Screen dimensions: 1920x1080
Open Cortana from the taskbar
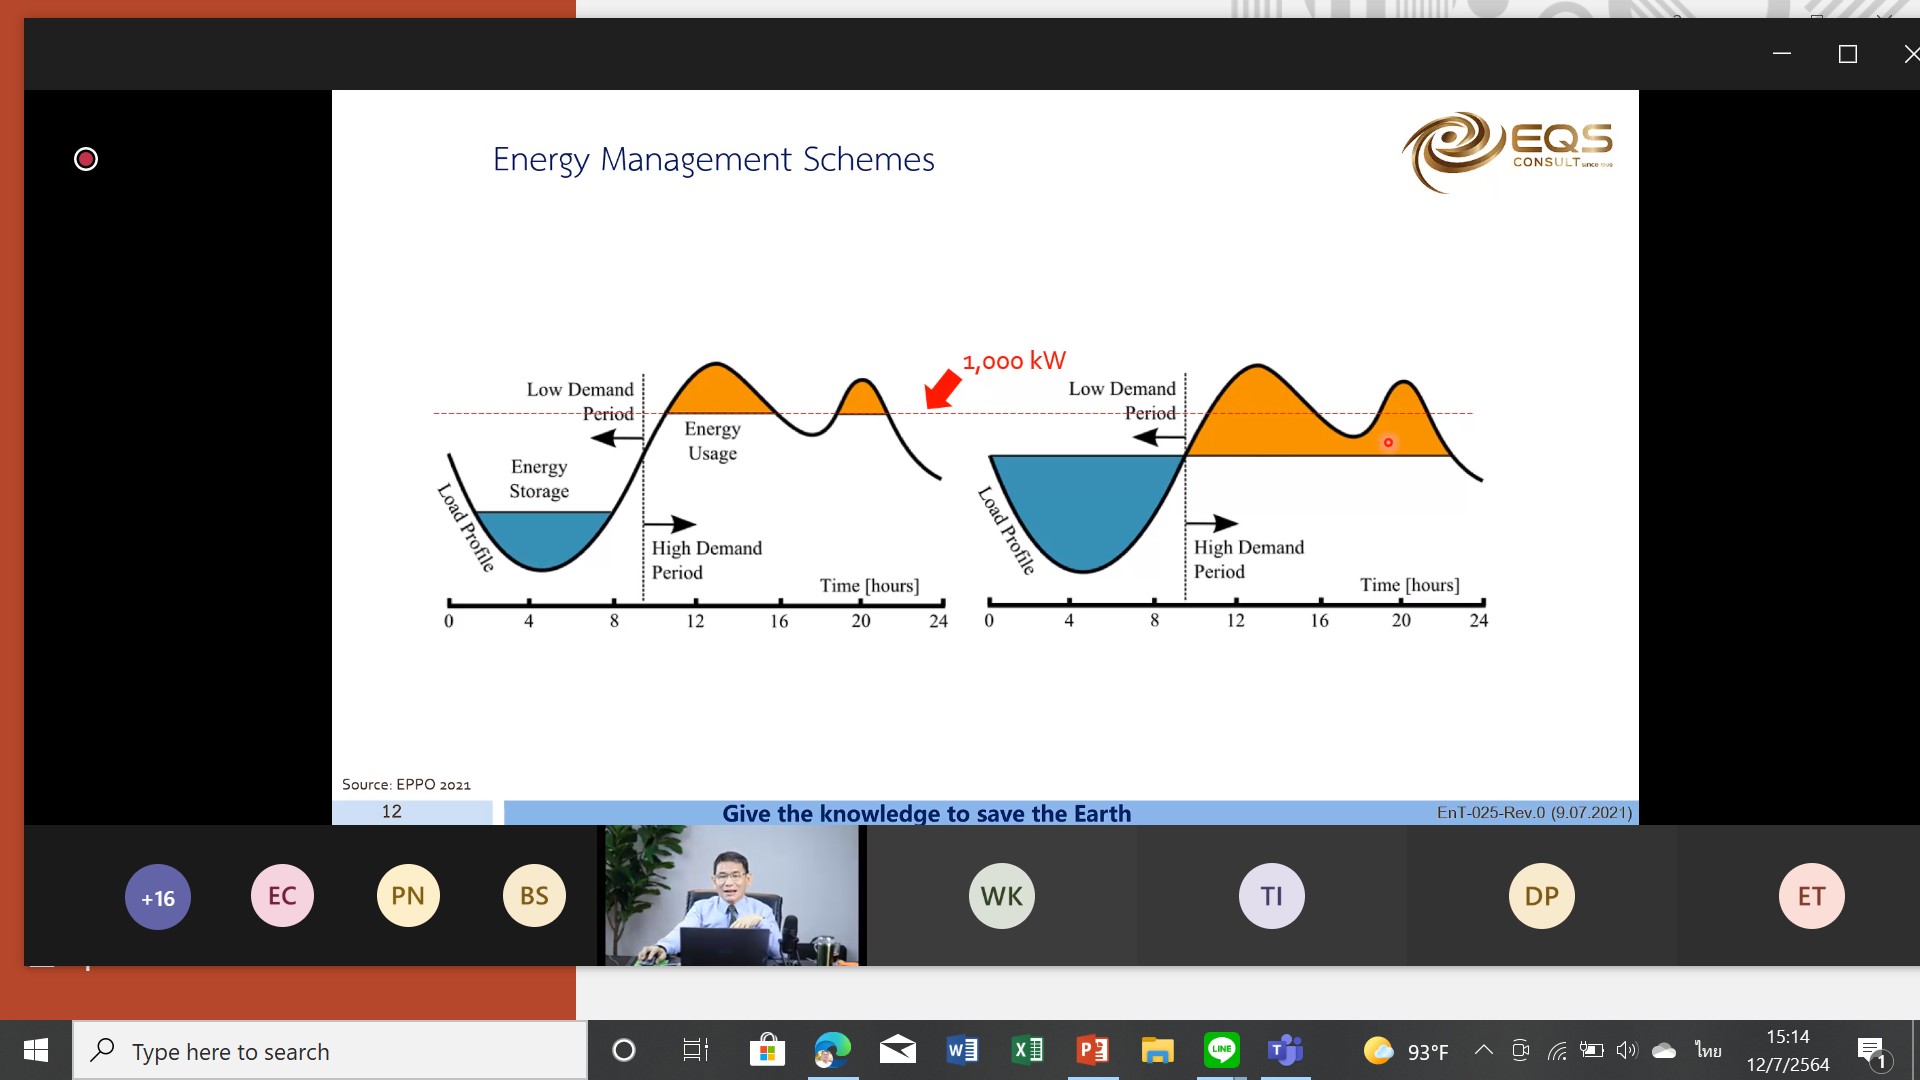pyautogui.click(x=624, y=1050)
